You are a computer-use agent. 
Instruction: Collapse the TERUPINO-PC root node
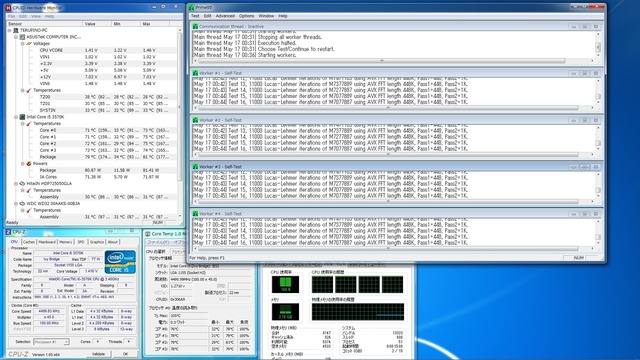pyautogui.click(x=9, y=30)
